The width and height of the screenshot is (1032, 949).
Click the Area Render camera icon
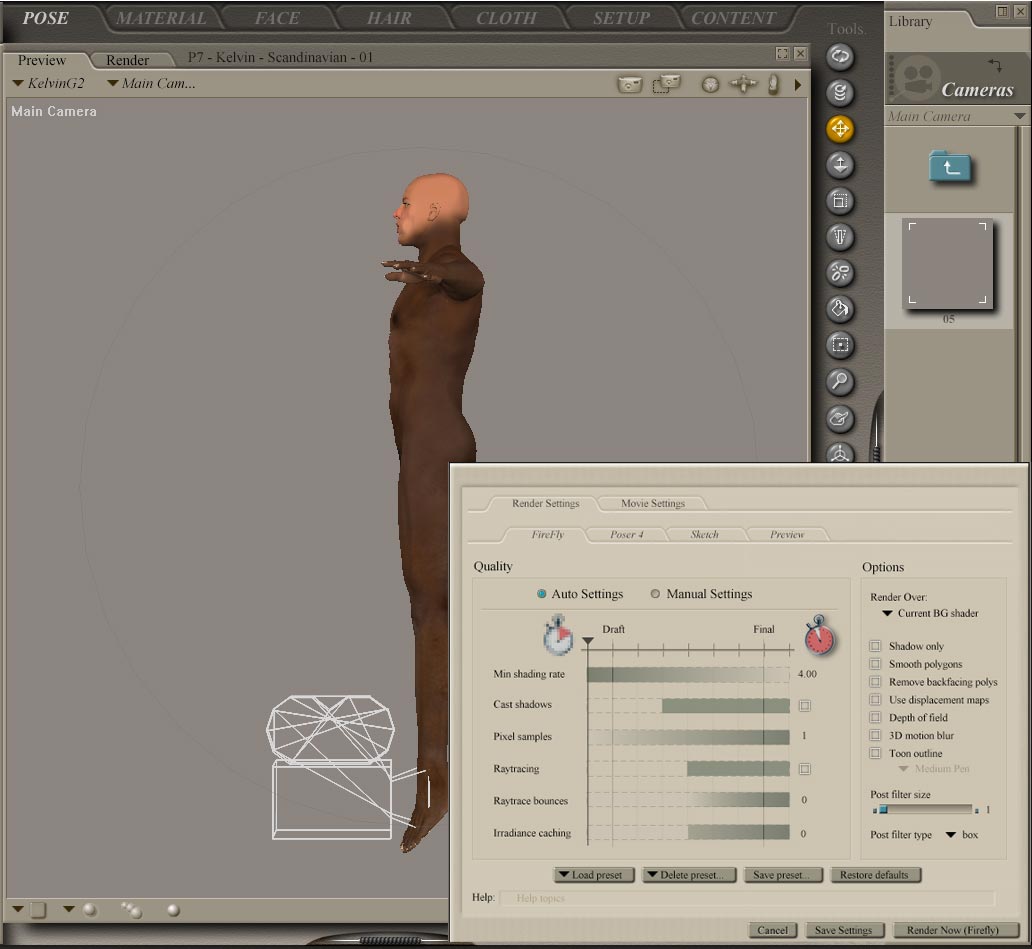click(x=666, y=85)
